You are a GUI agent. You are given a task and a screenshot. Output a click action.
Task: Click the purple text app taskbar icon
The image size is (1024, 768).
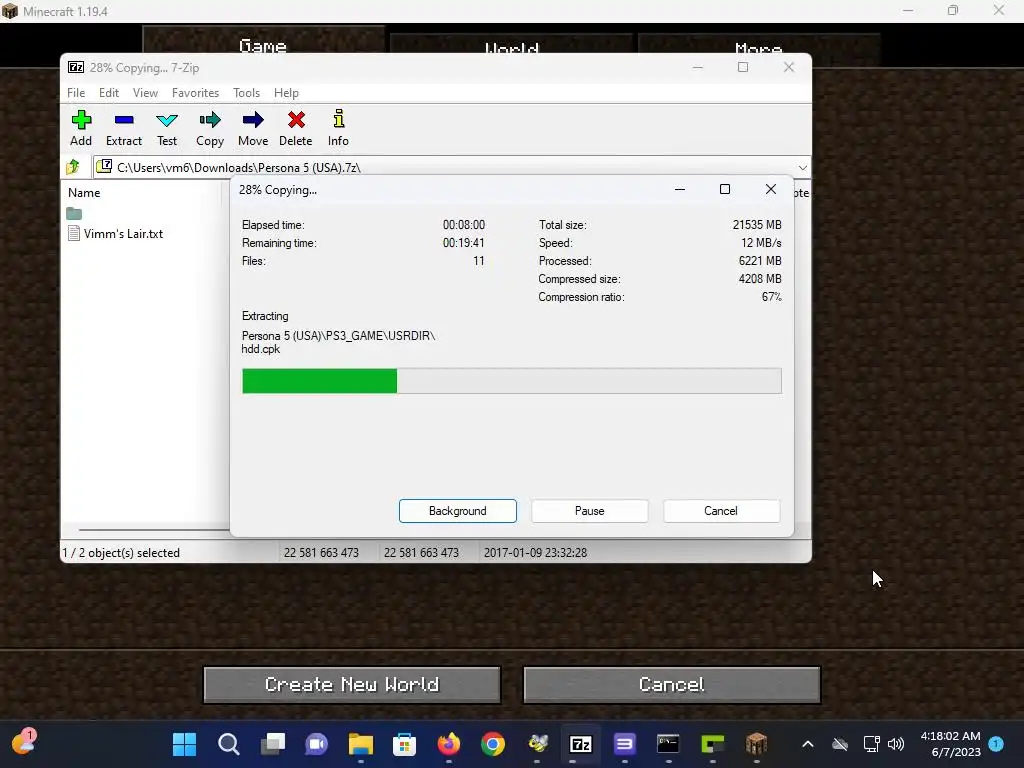click(624, 744)
